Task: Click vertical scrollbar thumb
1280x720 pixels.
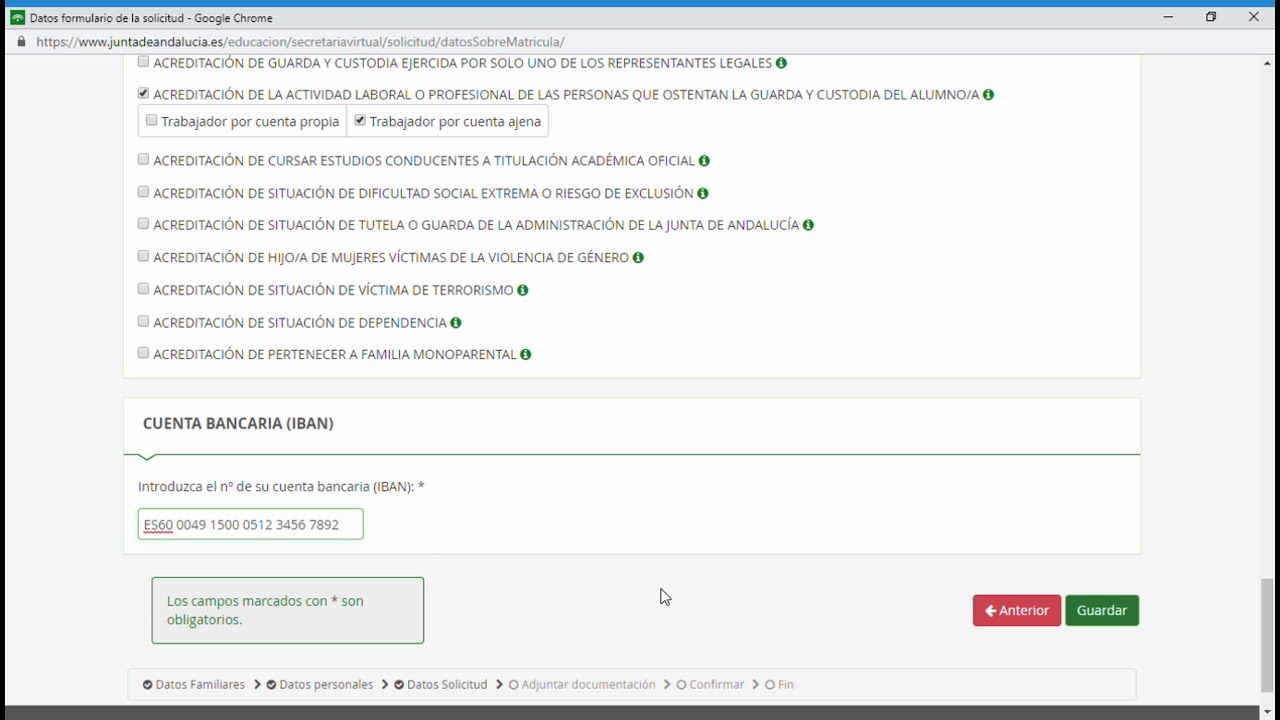Action: click(x=1268, y=635)
